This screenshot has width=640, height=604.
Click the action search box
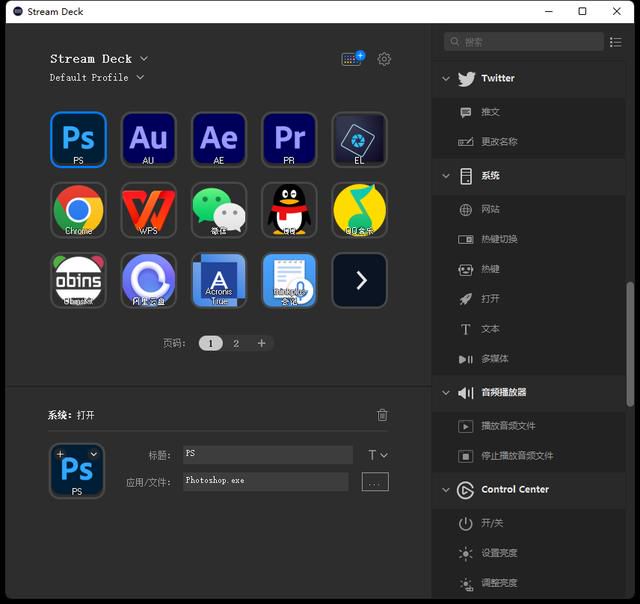[x=524, y=42]
